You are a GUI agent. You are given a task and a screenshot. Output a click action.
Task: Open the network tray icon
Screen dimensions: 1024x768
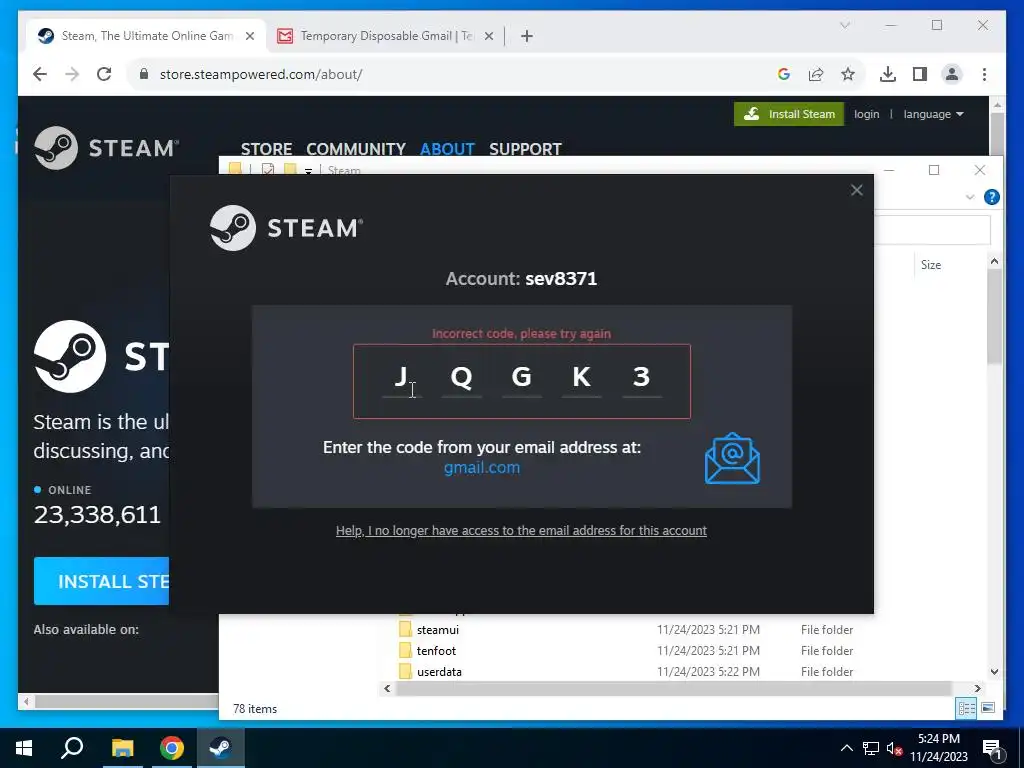pos(871,748)
